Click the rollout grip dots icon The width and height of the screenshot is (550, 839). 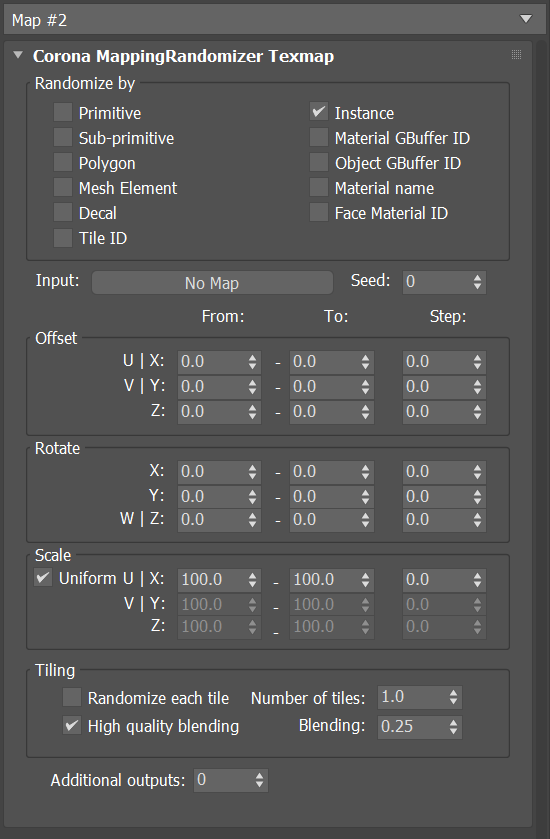pos(516,54)
